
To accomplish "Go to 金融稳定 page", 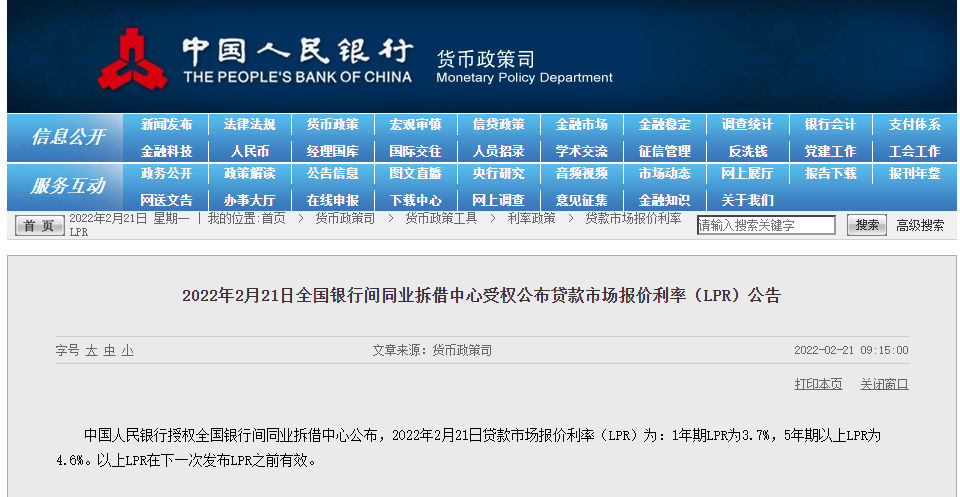I will click(x=664, y=125).
